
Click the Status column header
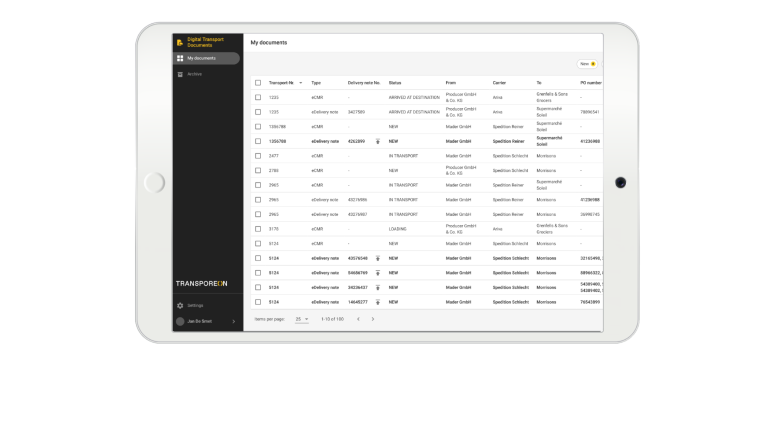[x=395, y=82]
